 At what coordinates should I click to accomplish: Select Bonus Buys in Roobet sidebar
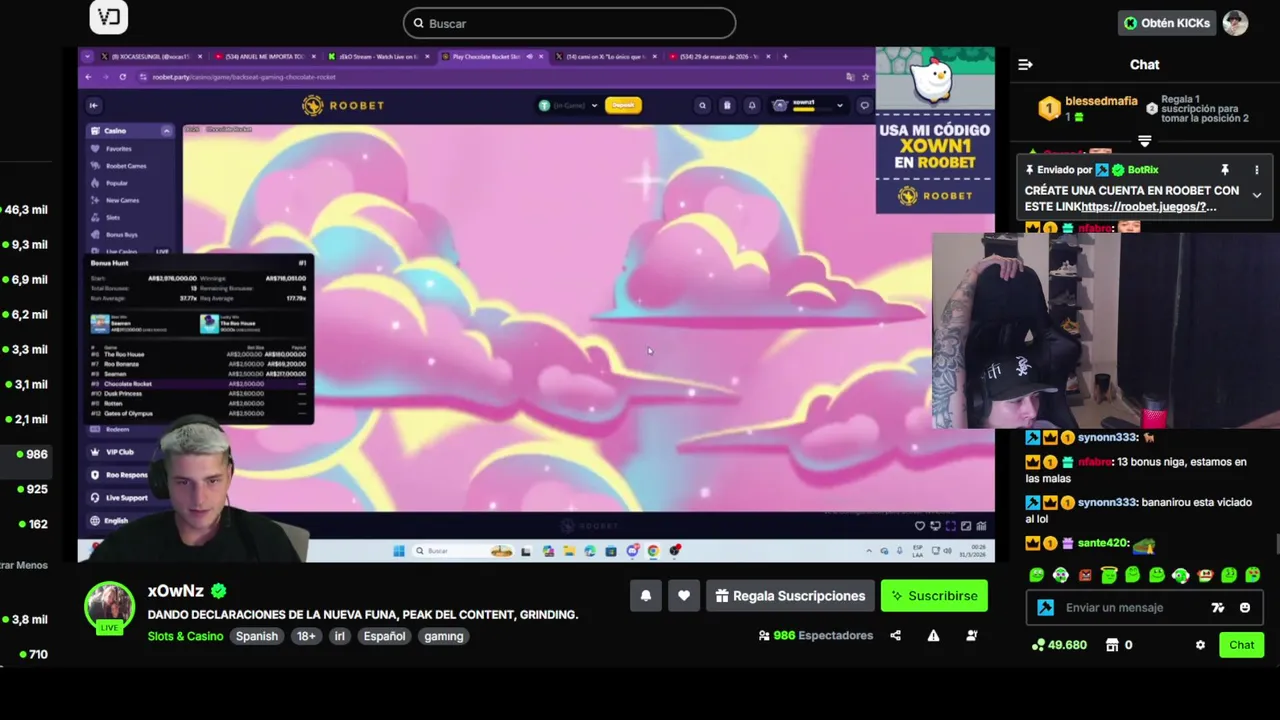[121, 234]
